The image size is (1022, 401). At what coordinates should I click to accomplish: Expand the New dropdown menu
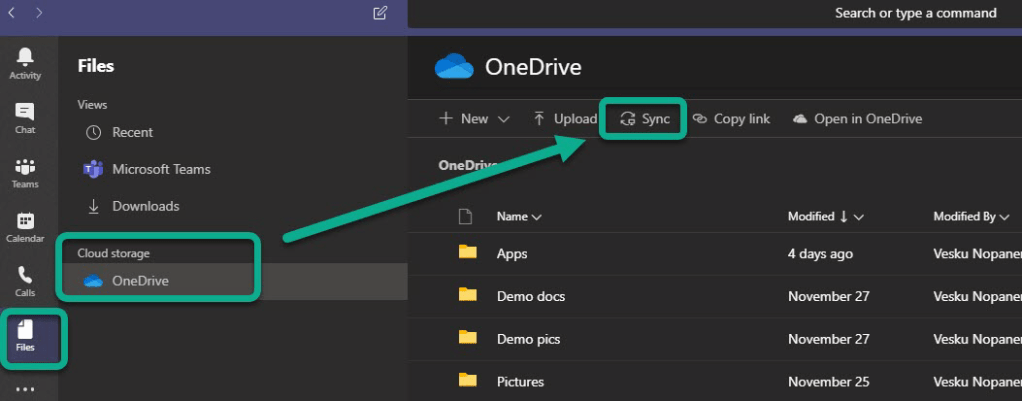coord(475,119)
